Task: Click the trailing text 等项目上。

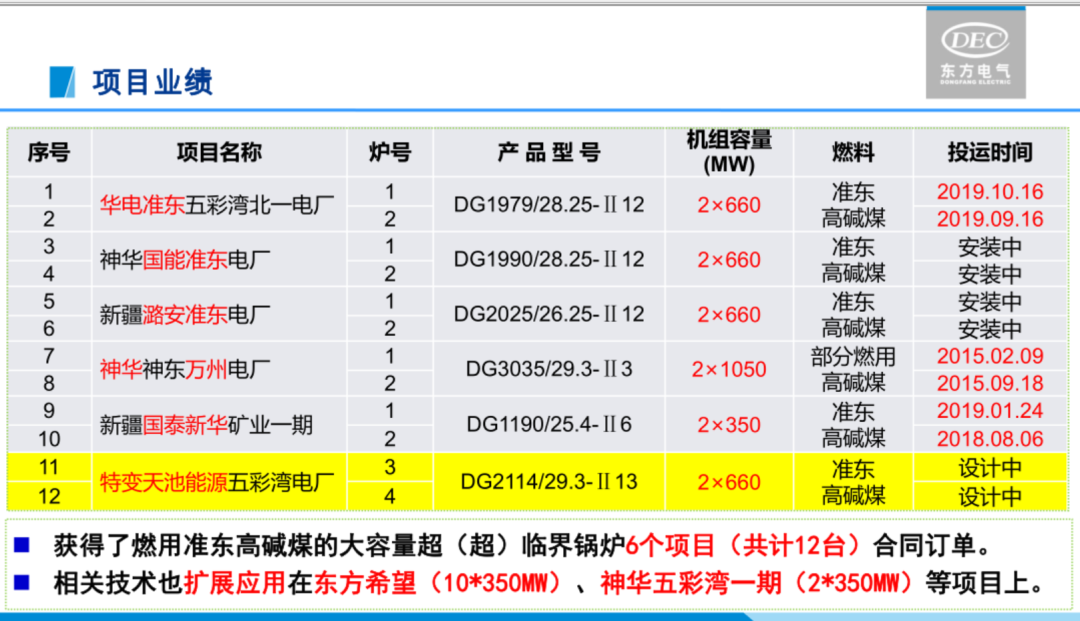Action: pos(987,583)
